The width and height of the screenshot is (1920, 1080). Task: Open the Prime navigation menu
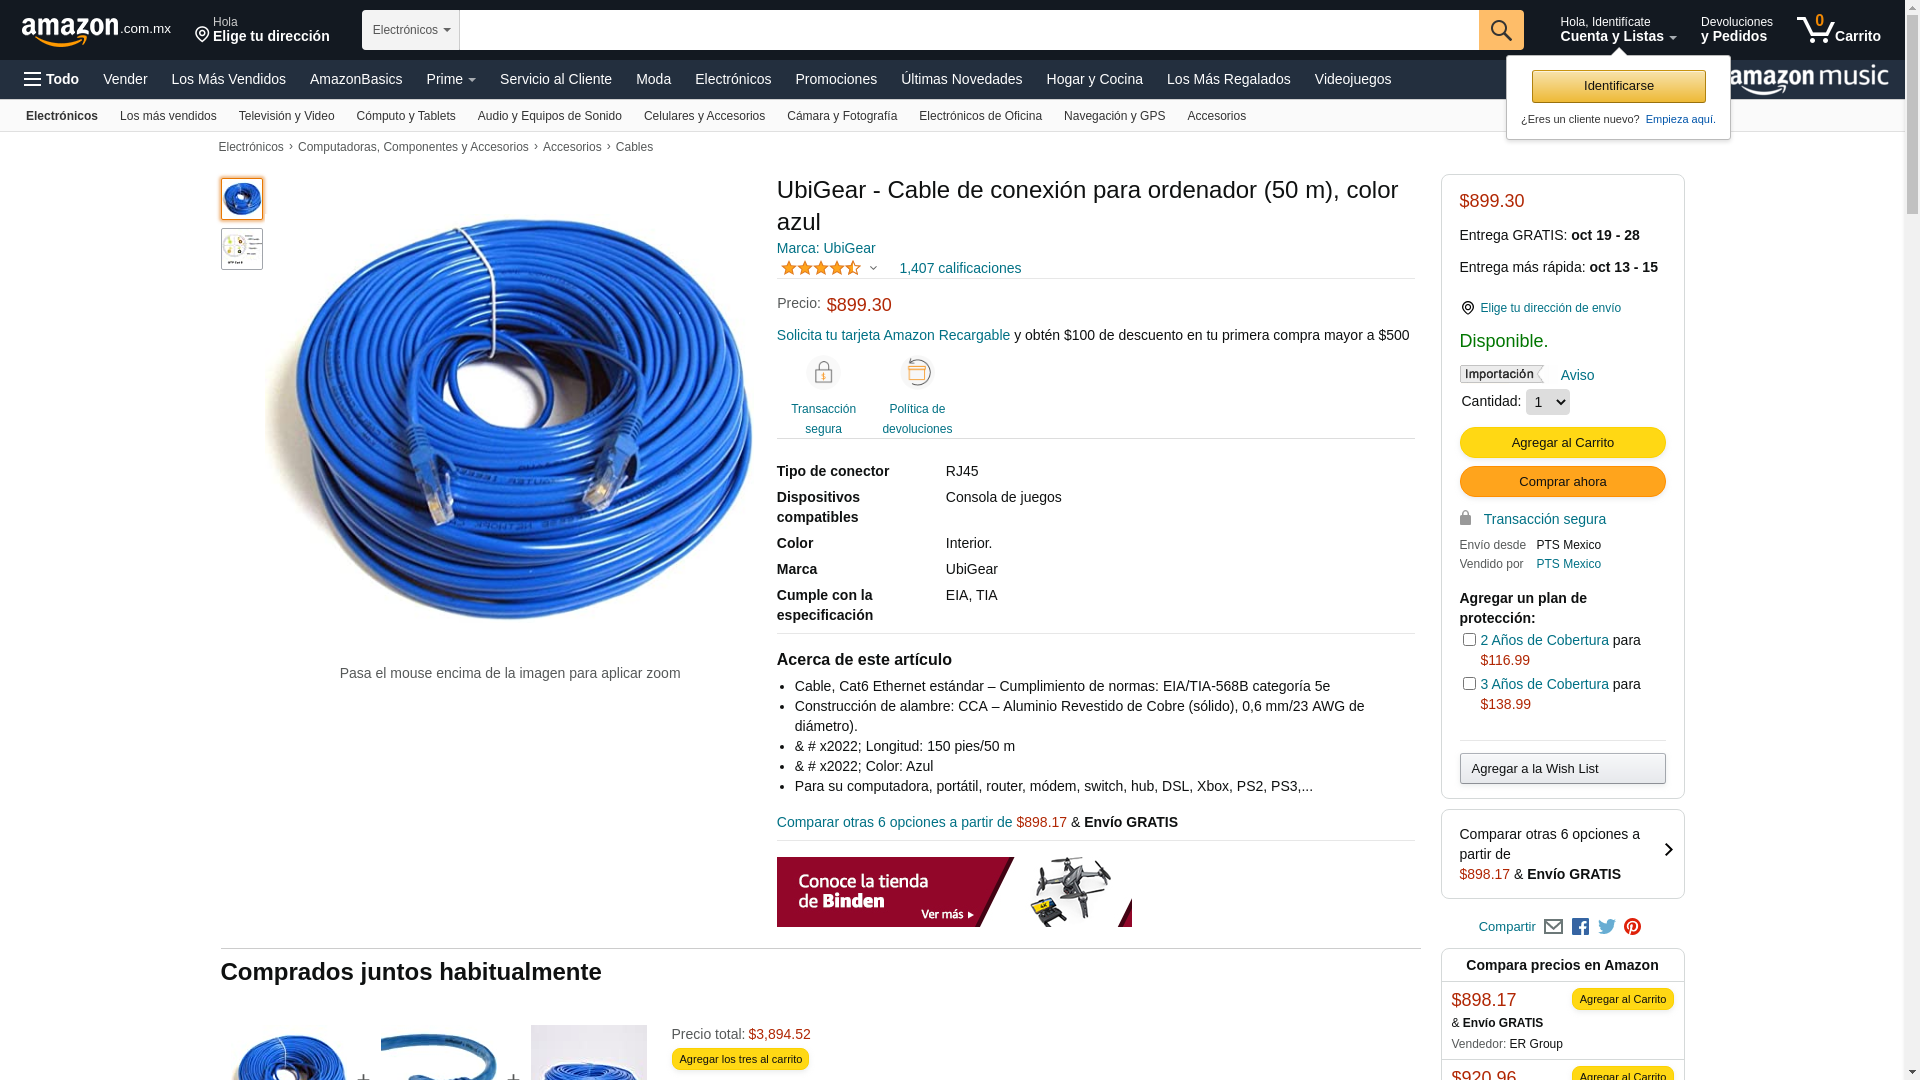tap(451, 79)
